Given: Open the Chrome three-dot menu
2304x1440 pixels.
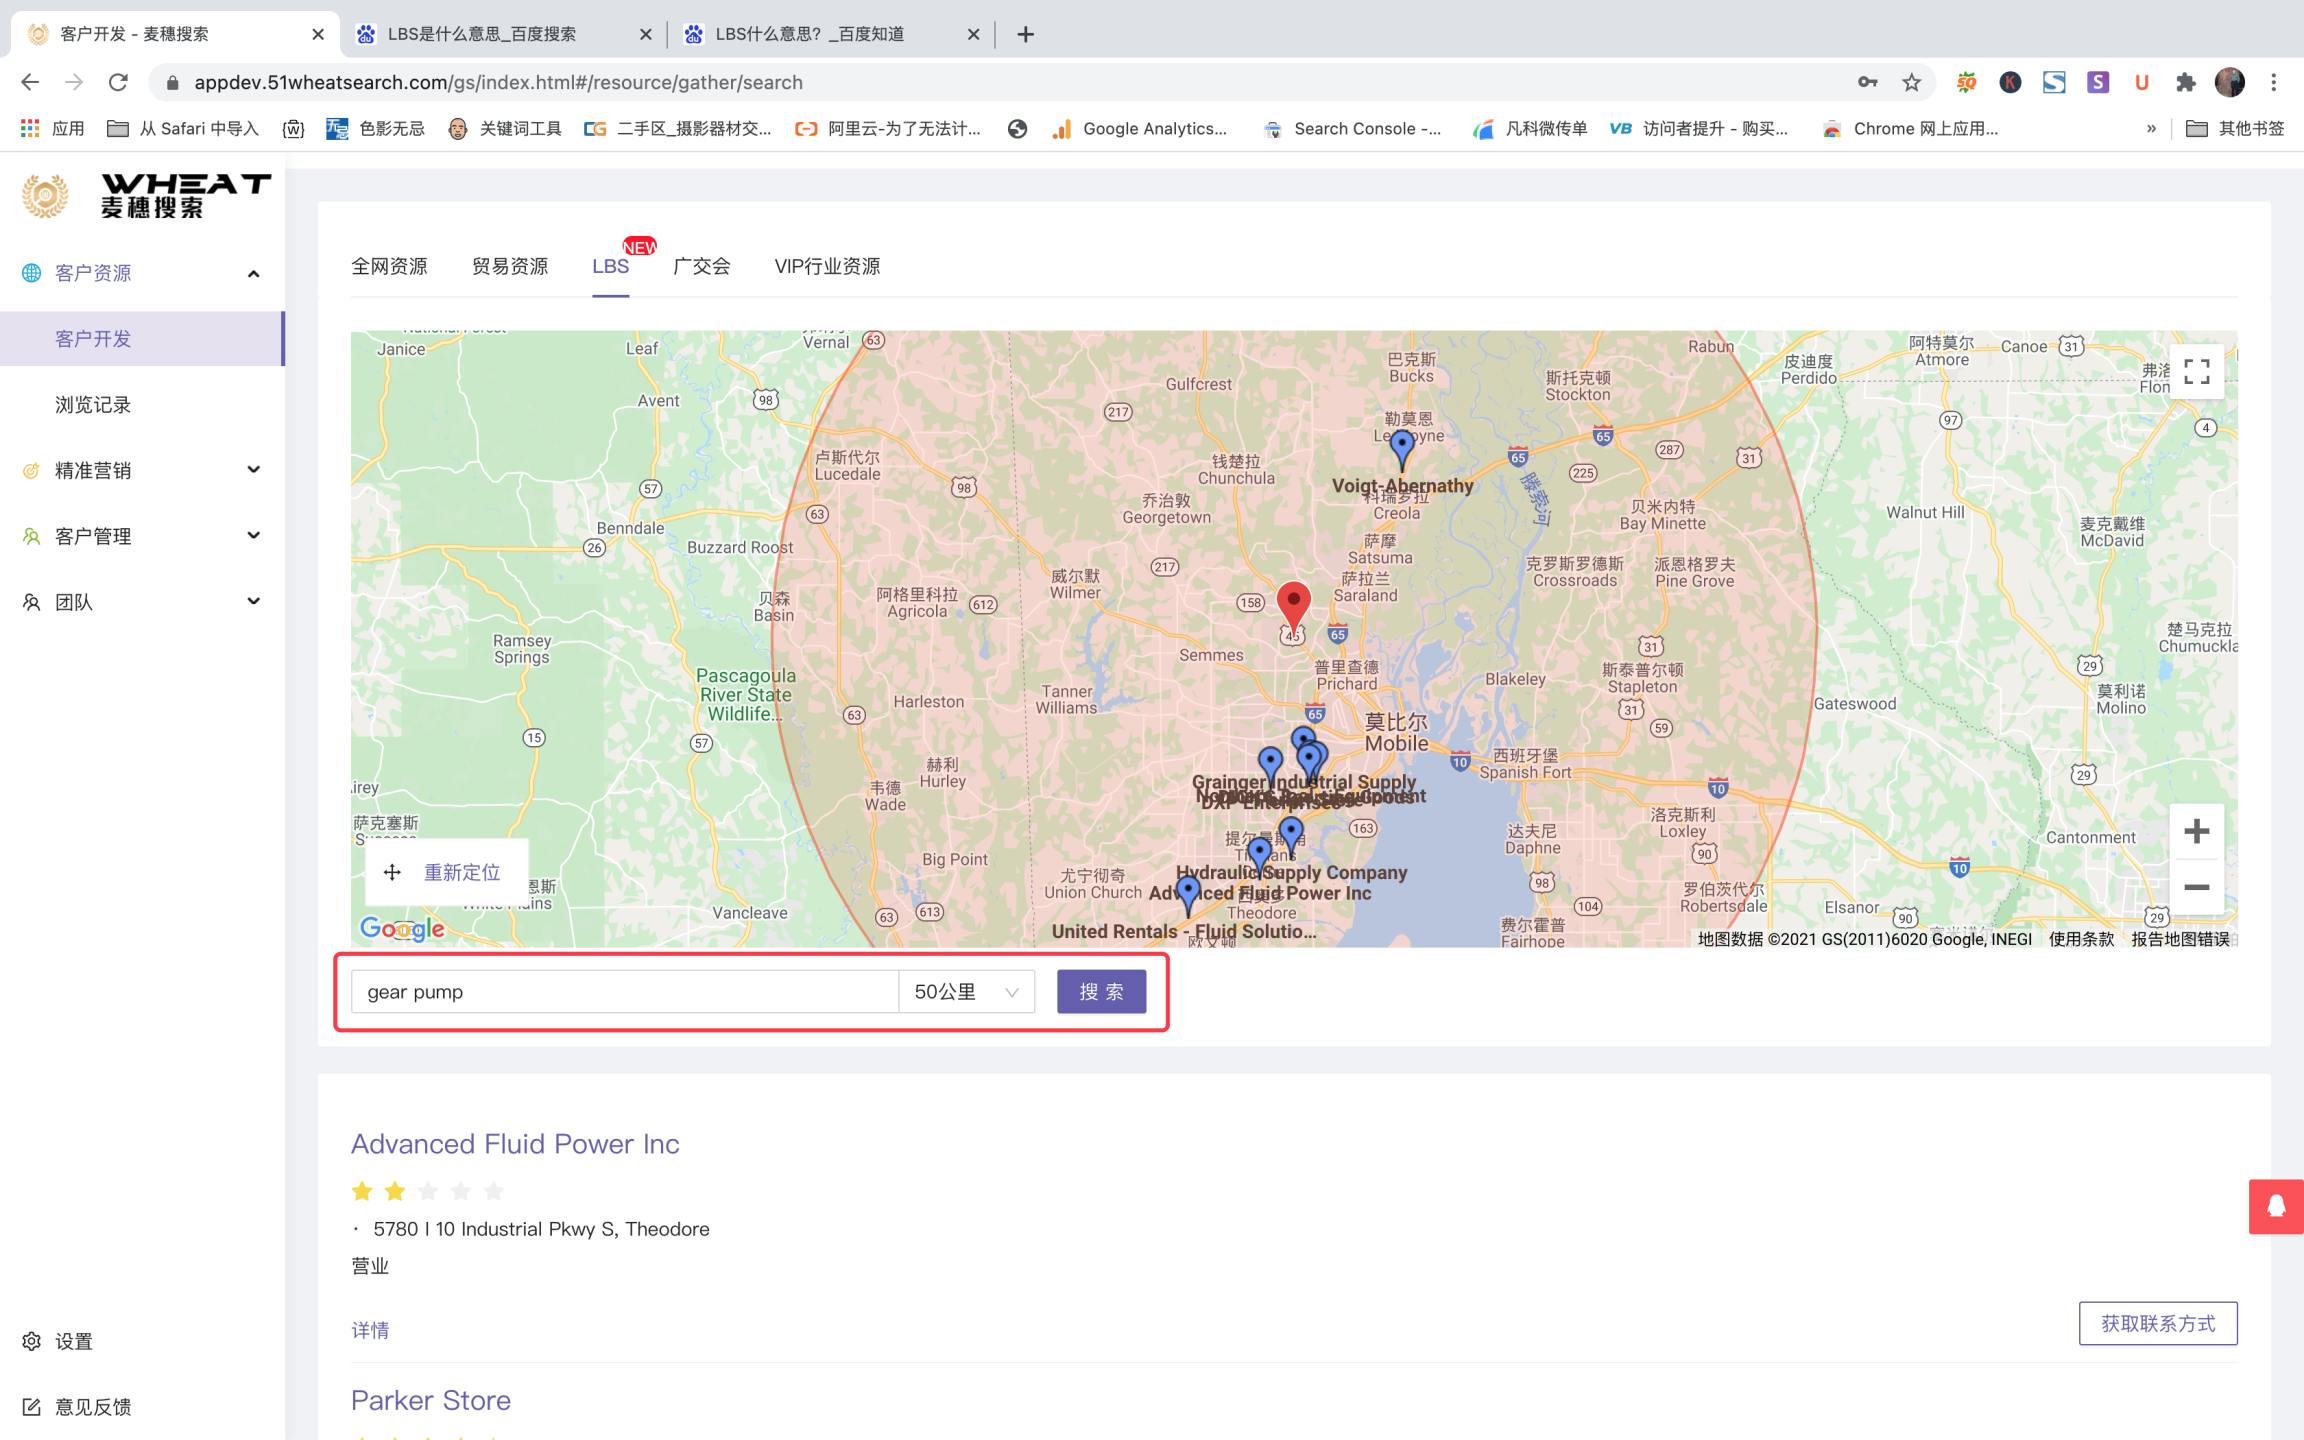Looking at the screenshot, I should point(2274,82).
